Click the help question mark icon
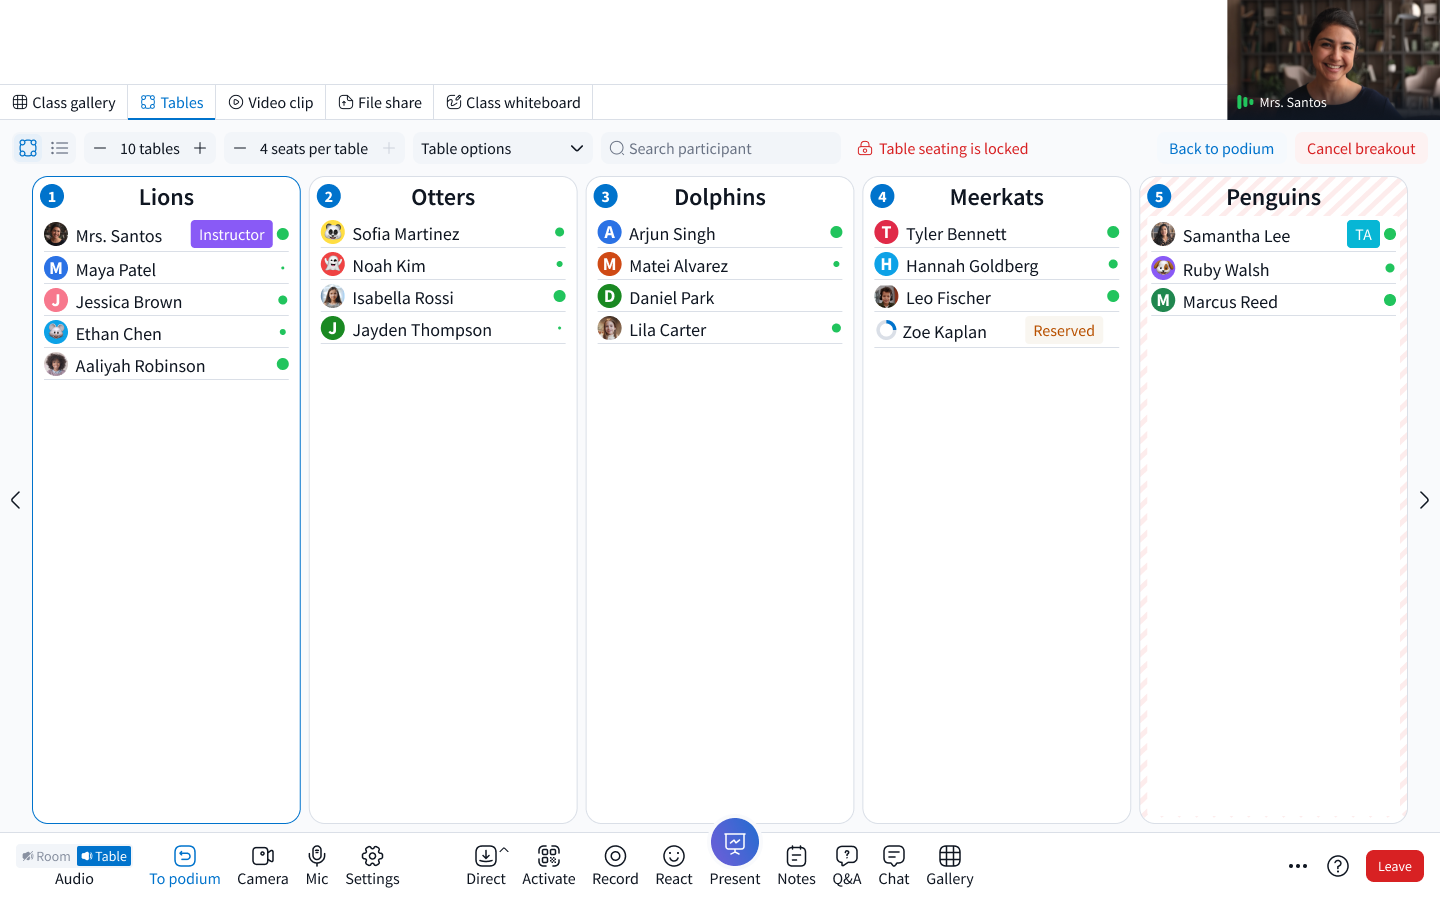The image size is (1440, 900). tap(1338, 866)
